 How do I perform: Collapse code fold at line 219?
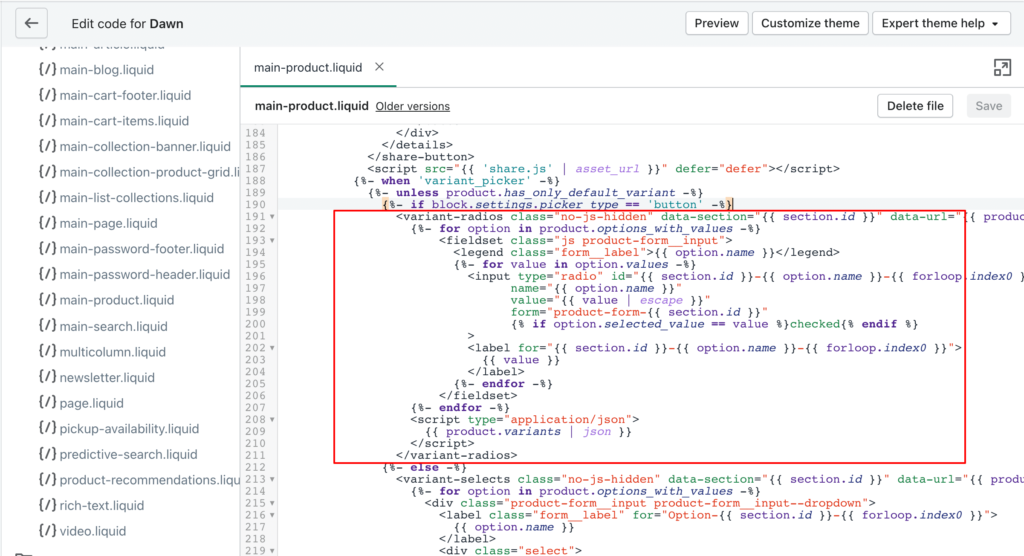click(x=272, y=551)
